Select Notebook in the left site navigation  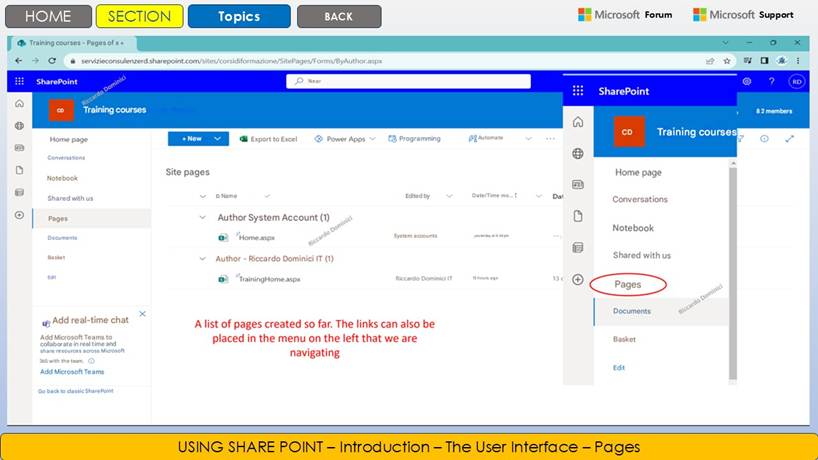point(62,178)
